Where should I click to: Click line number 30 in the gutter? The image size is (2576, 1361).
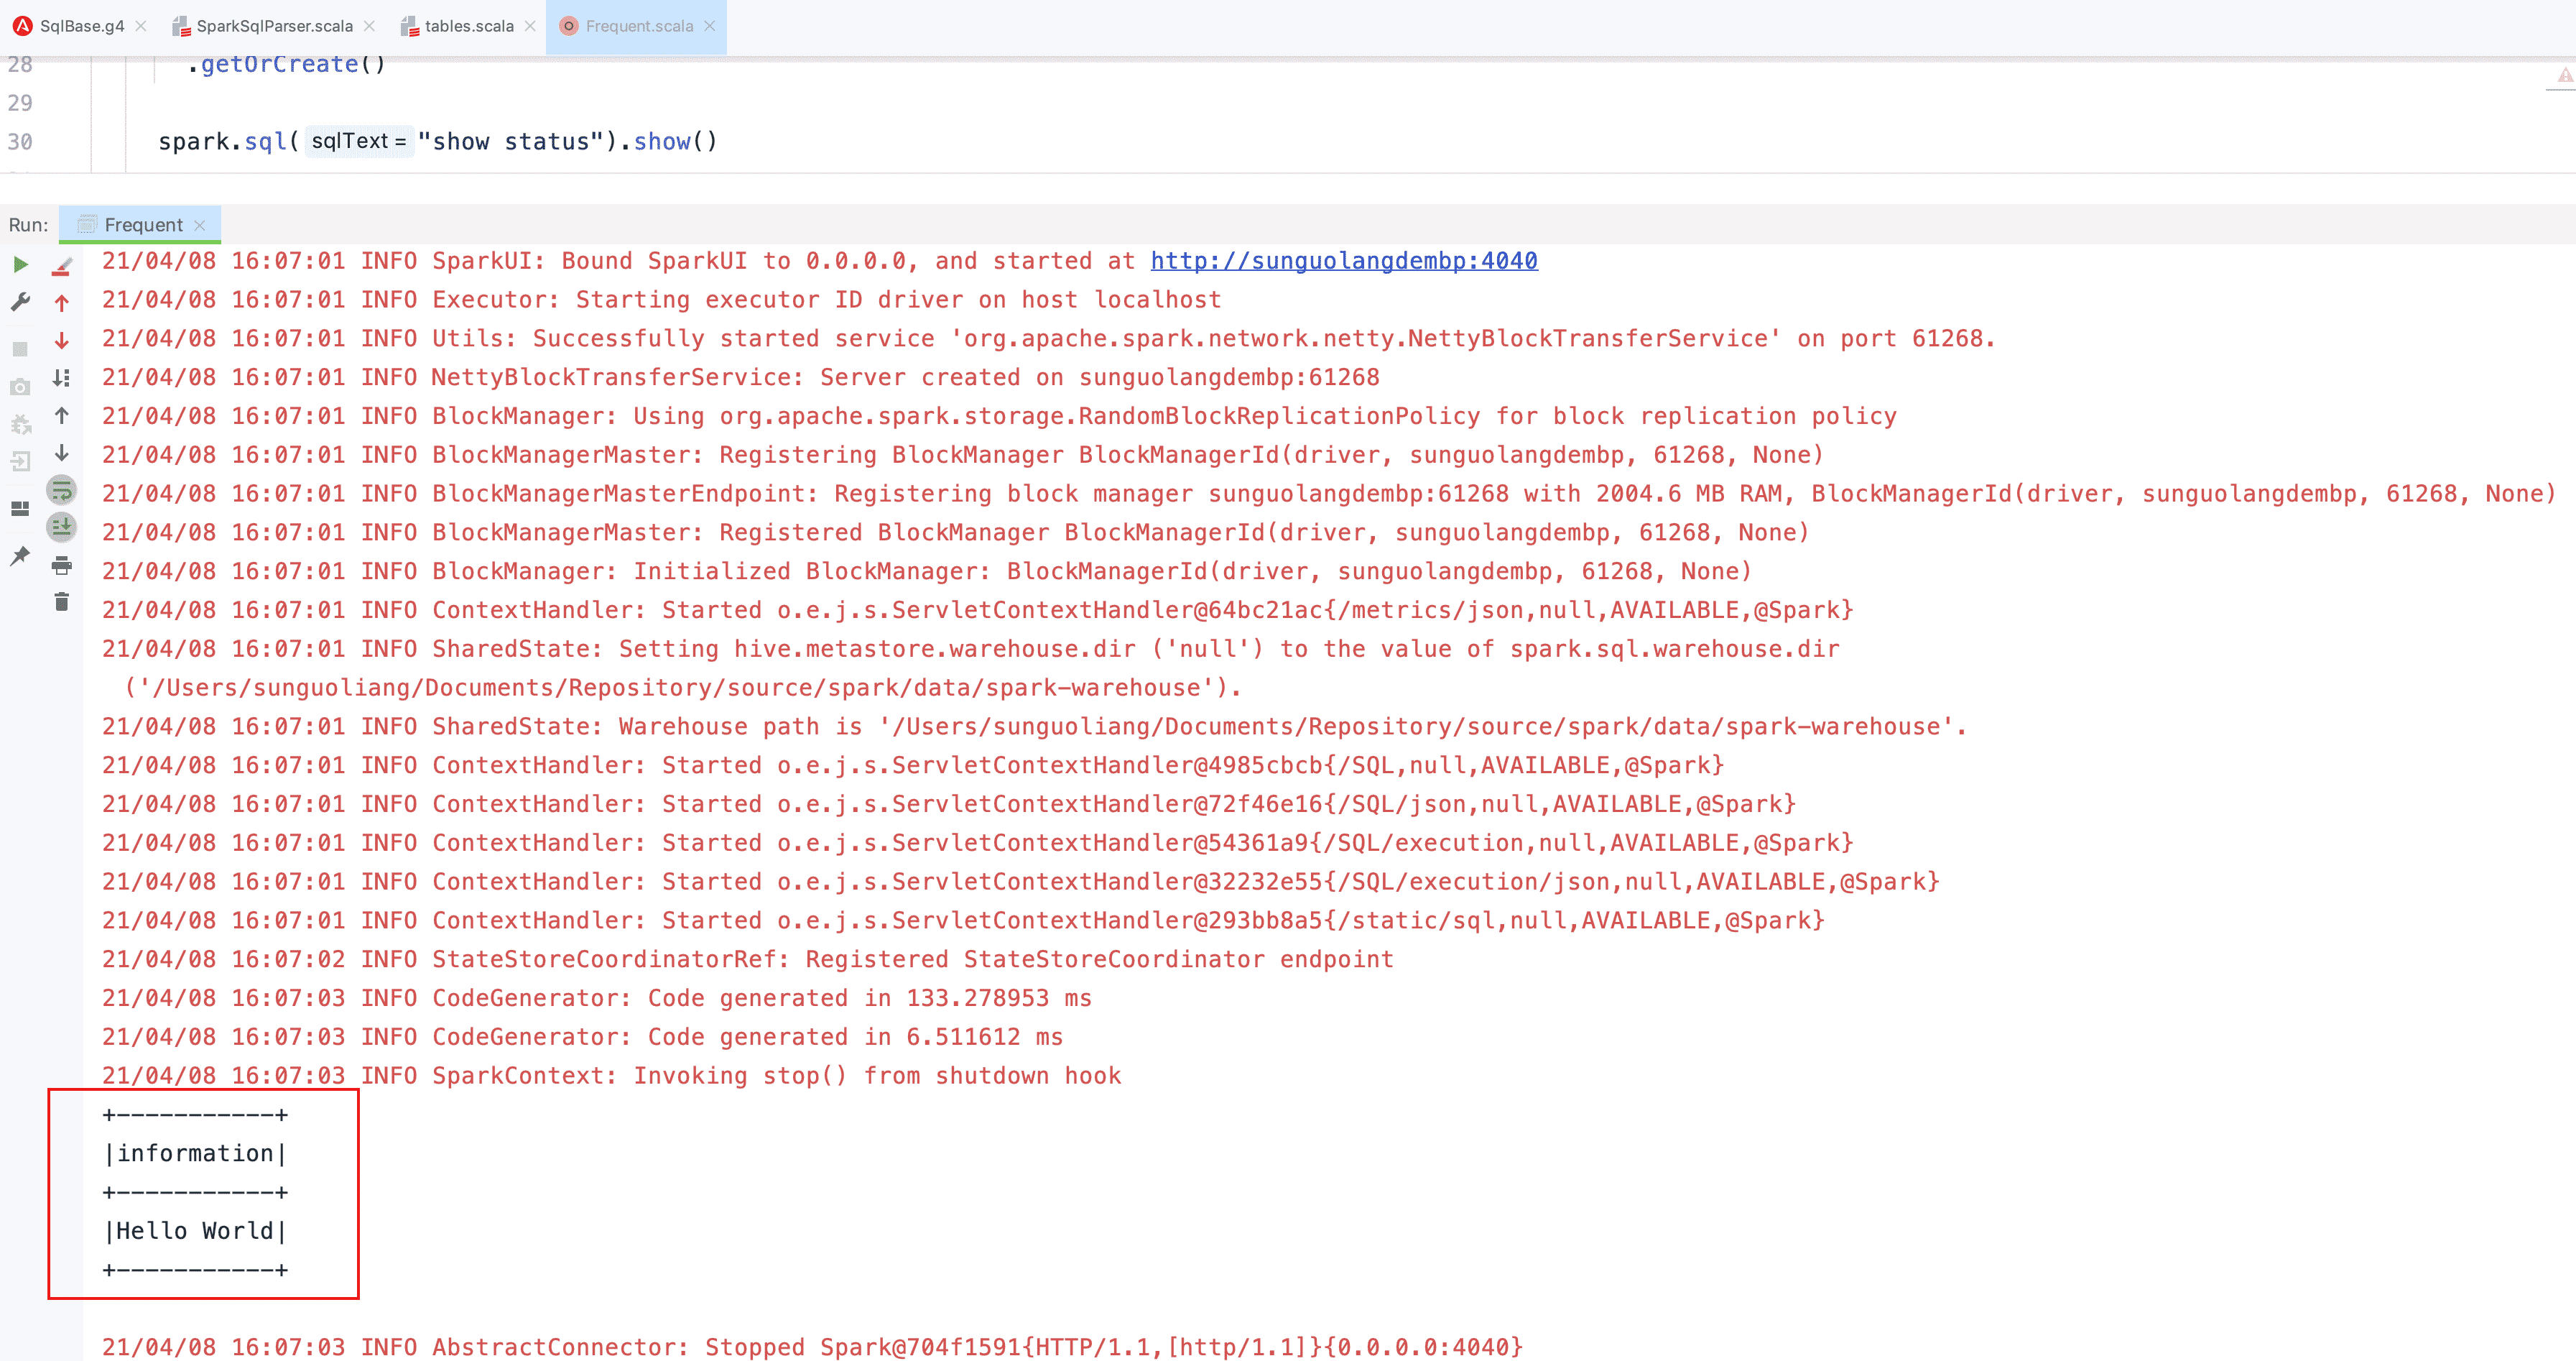coord(20,142)
